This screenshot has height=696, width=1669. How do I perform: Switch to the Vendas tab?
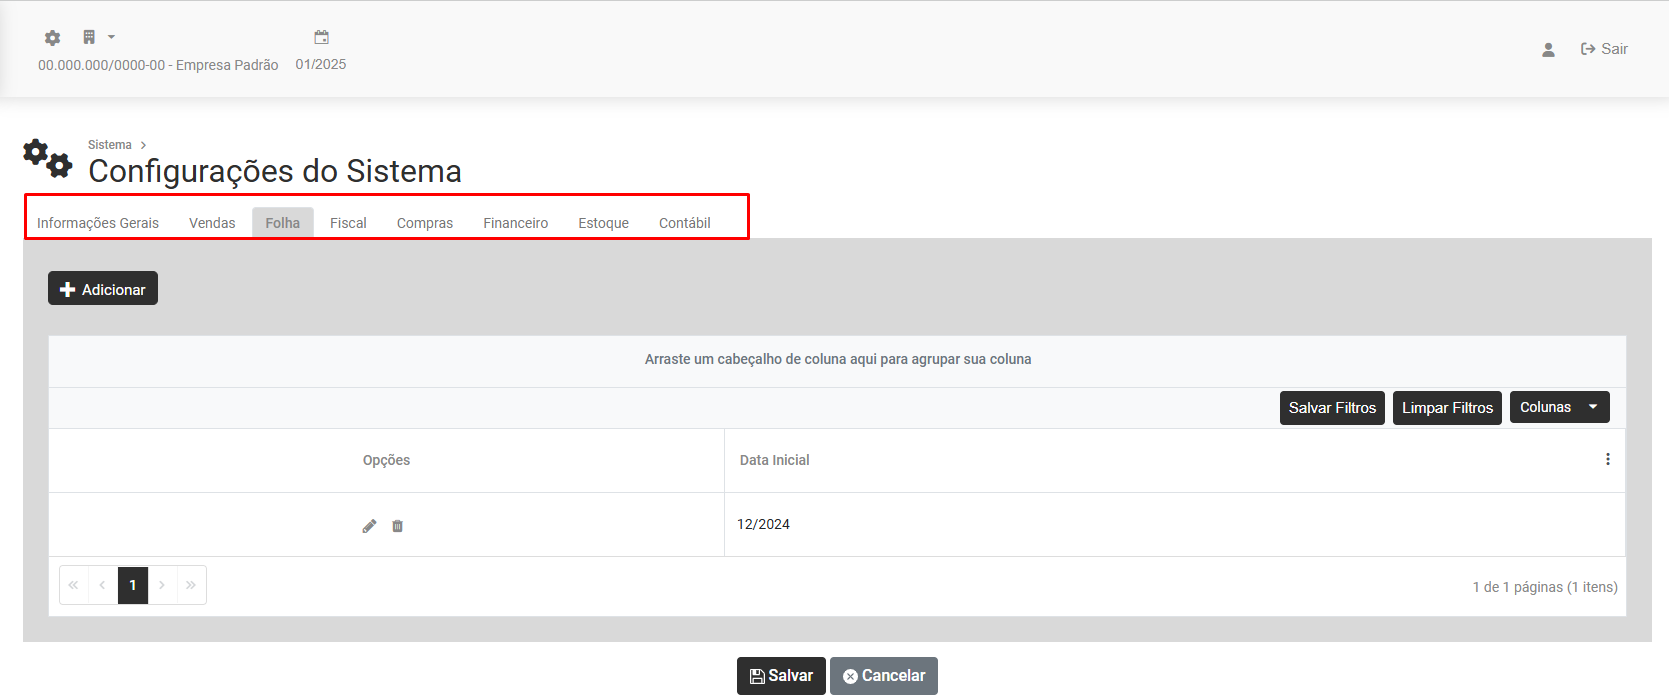click(x=212, y=223)
